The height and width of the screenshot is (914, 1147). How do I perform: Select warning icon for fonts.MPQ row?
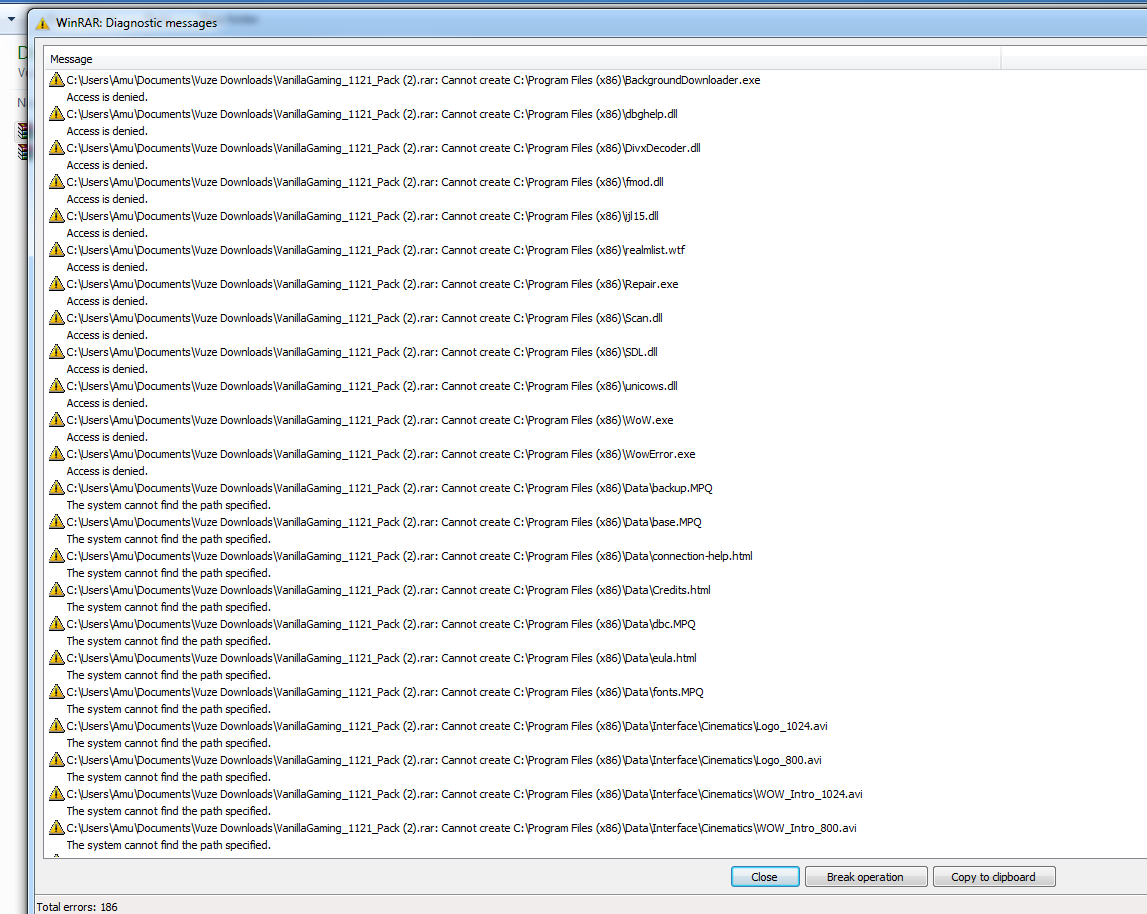coord(56,692)
